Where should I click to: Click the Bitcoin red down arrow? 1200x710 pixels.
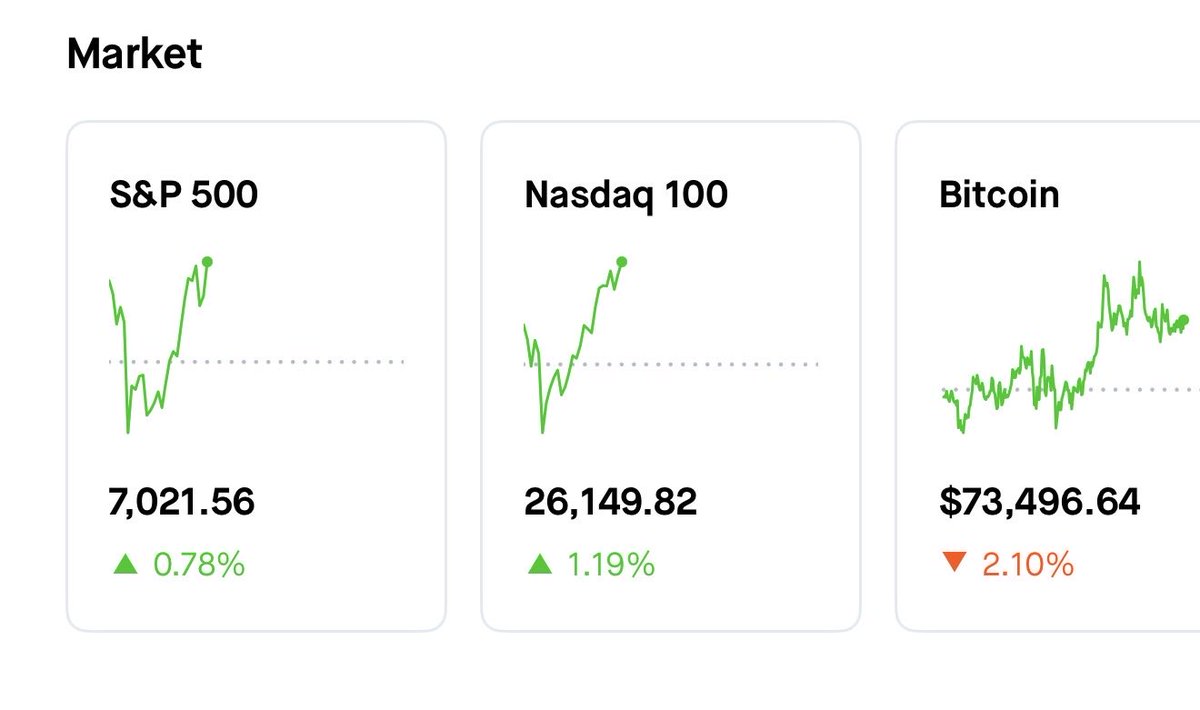point(955,564)
